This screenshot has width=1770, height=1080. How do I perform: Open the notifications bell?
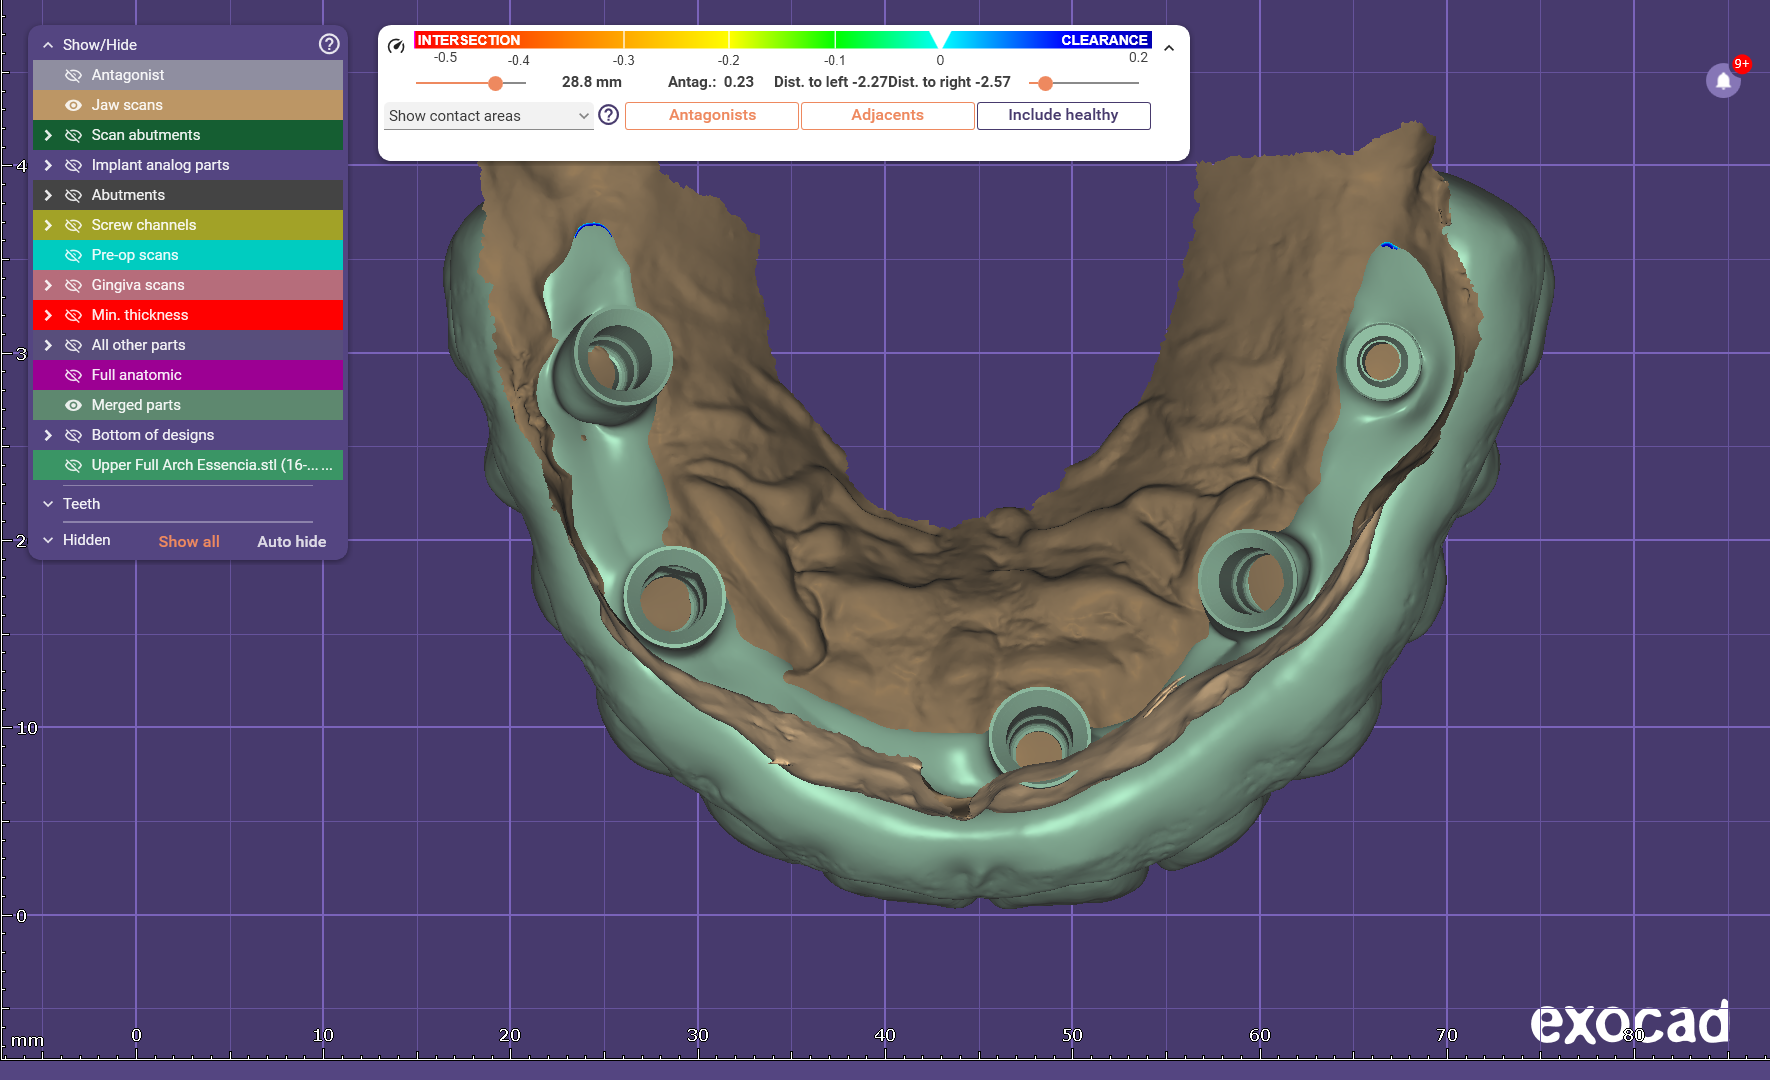[x=1723, y=81]
